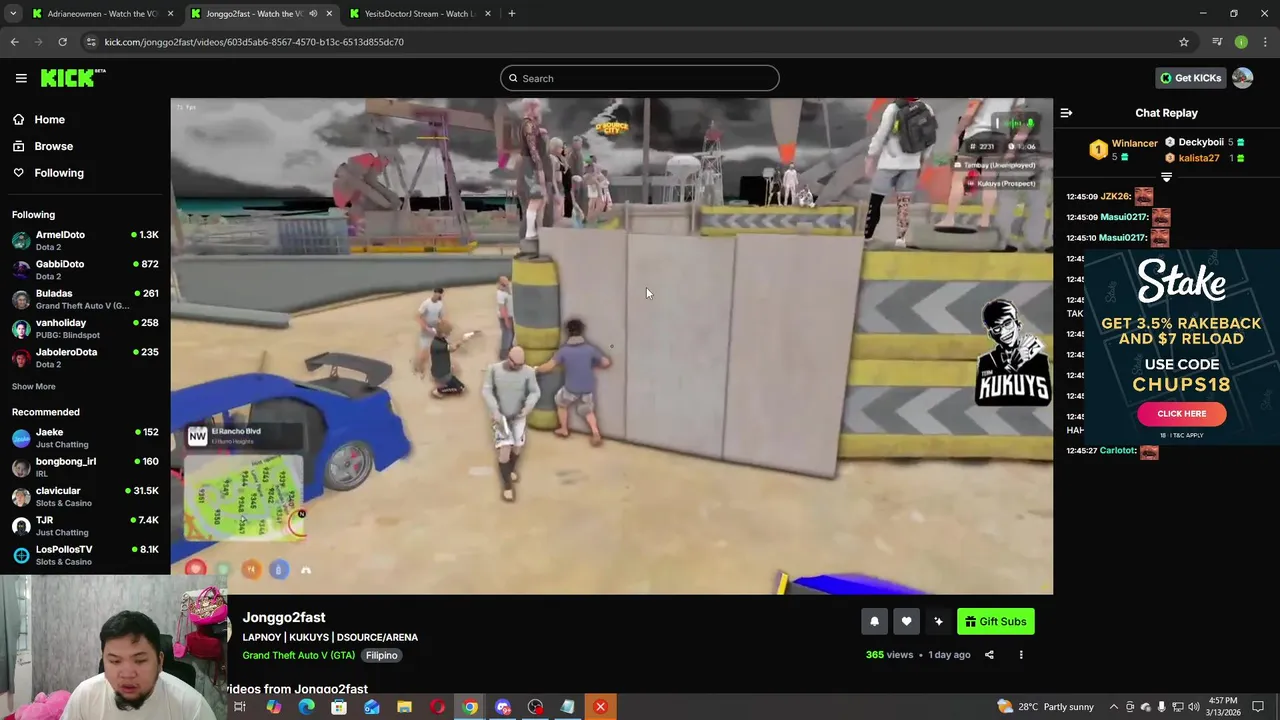
Task: Open the user profile avatar menu
Action: tap(1242, 78)
